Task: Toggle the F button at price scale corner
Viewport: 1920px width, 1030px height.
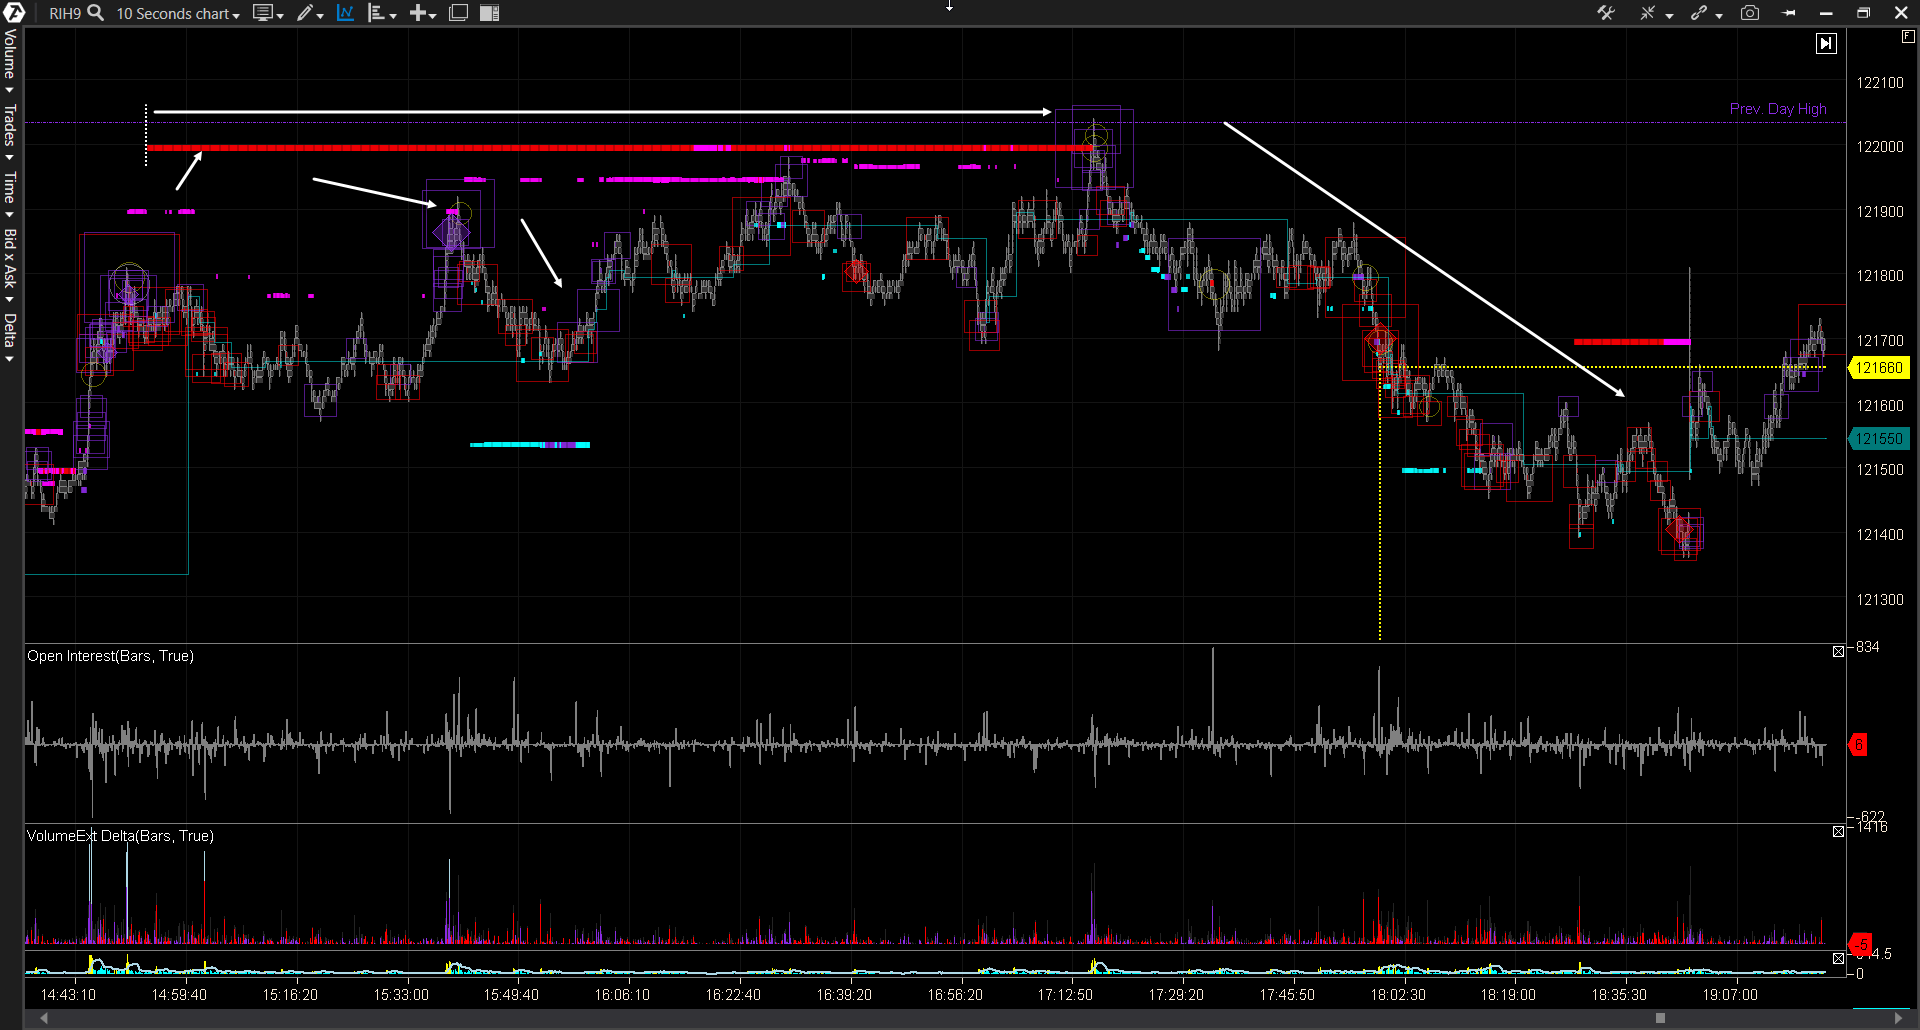Action: coord(1907,36)
